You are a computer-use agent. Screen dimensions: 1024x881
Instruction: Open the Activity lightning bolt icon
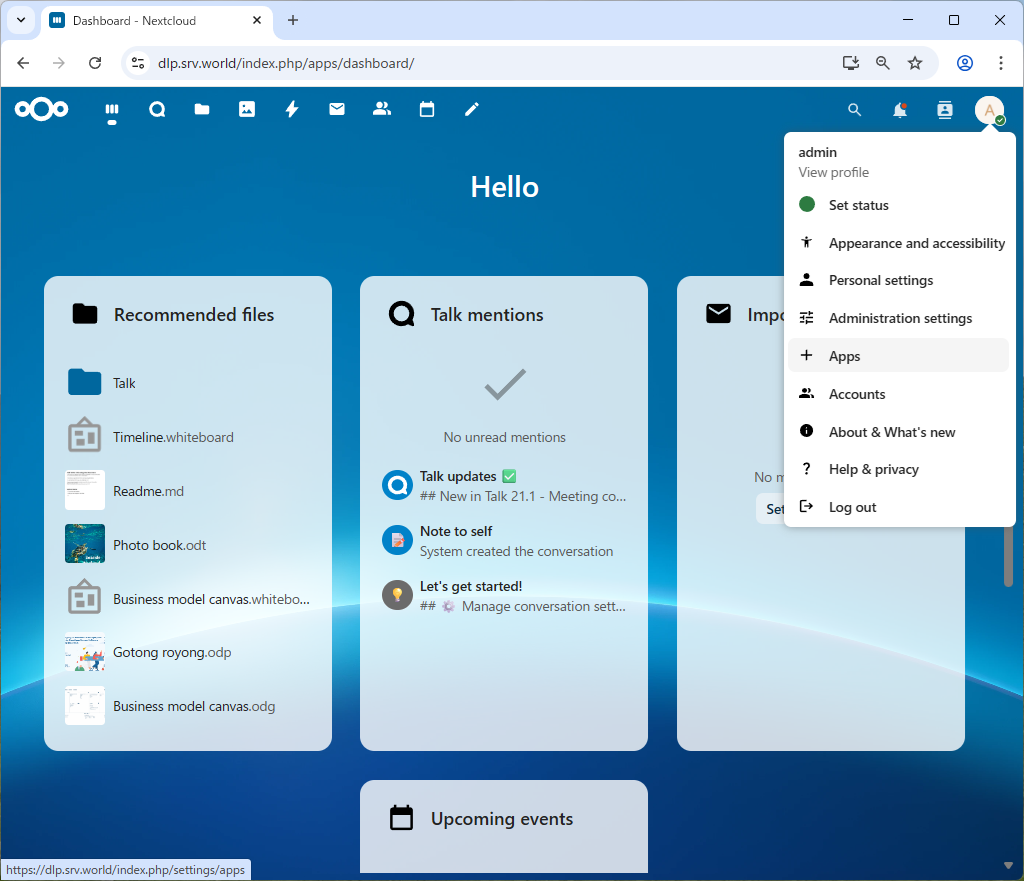[x=292, y=110]
